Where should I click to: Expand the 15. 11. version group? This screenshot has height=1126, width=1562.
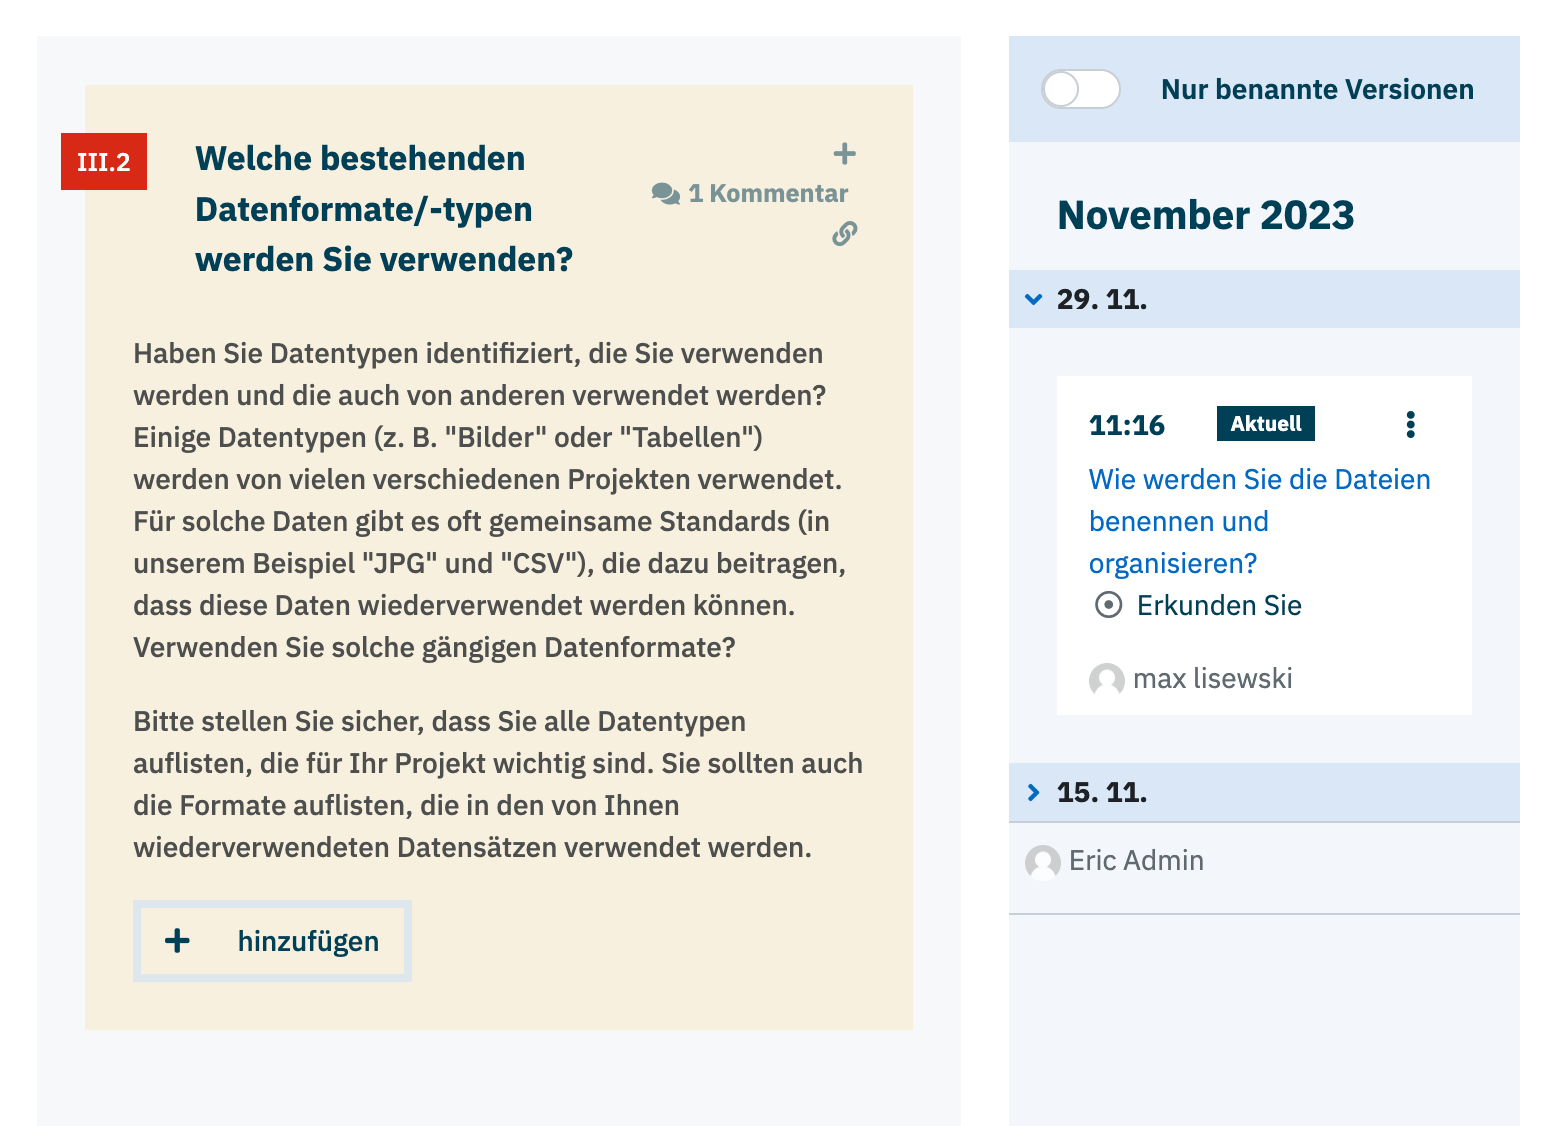click(1034, 793)
